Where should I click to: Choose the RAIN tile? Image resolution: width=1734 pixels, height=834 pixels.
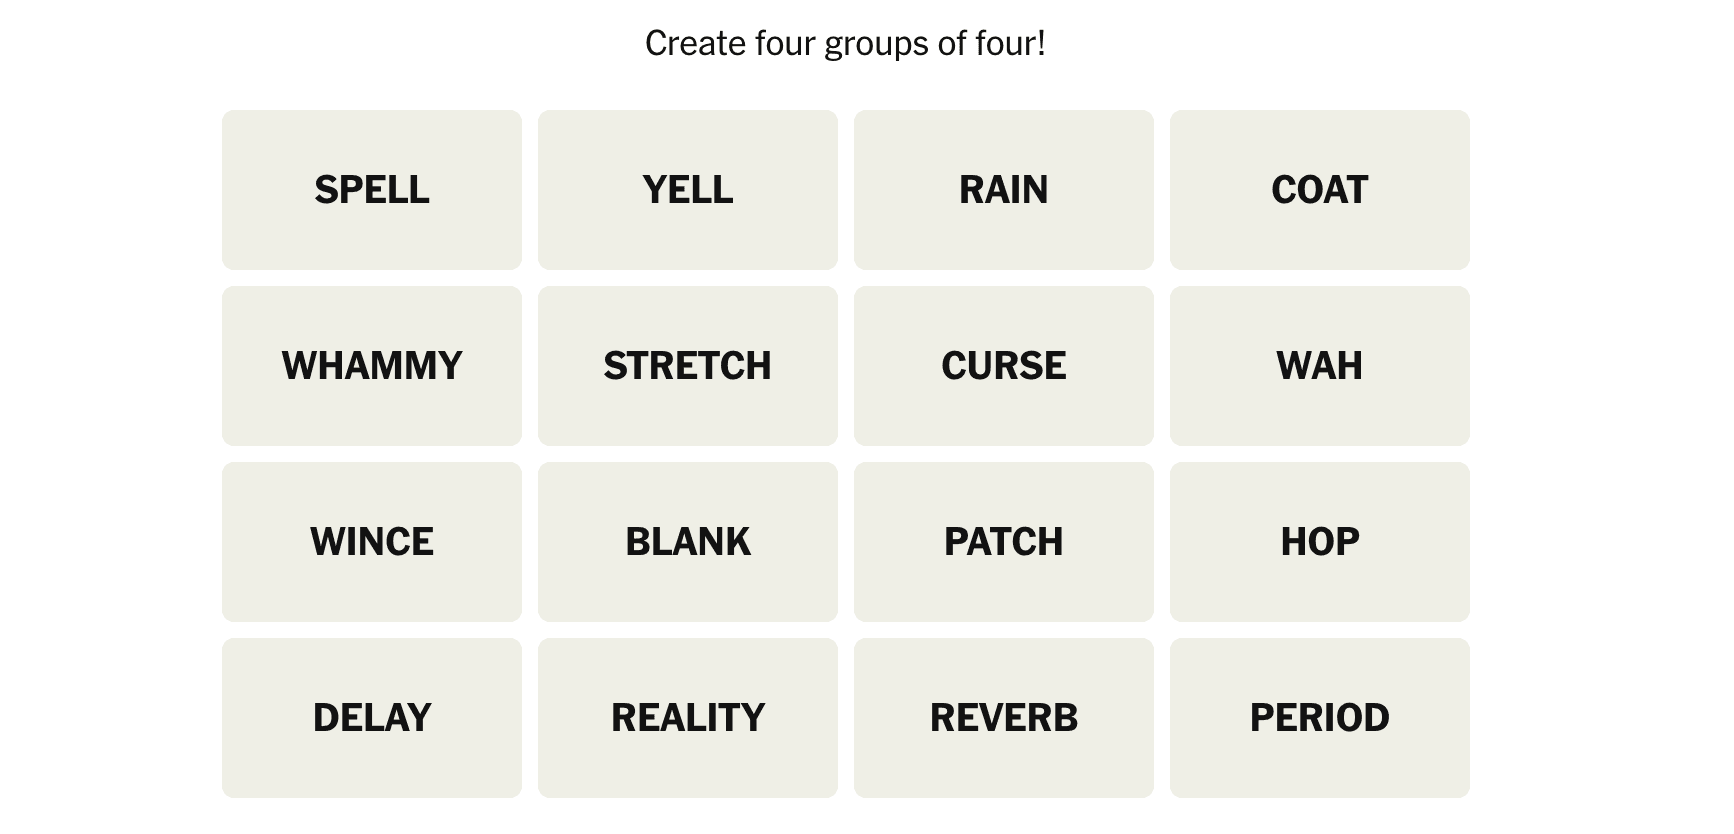tap(1004, 190)
